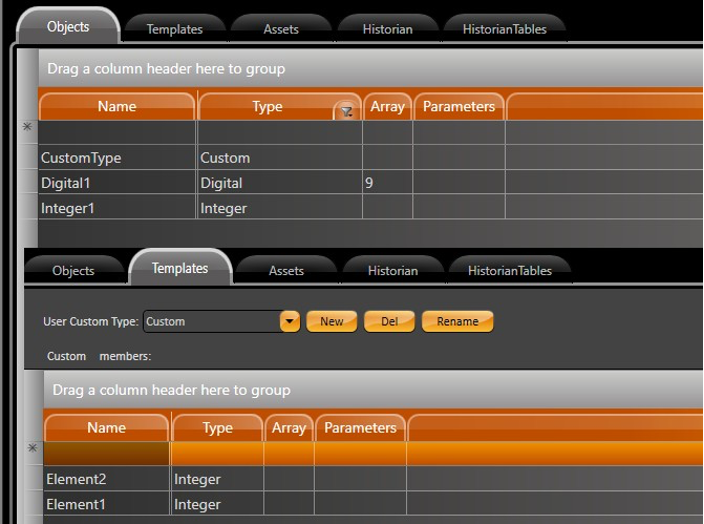The height and width of the screenshot is (524, 704).
Task: Click the filter icon on the Type column header
Action: tap(346, 112)
